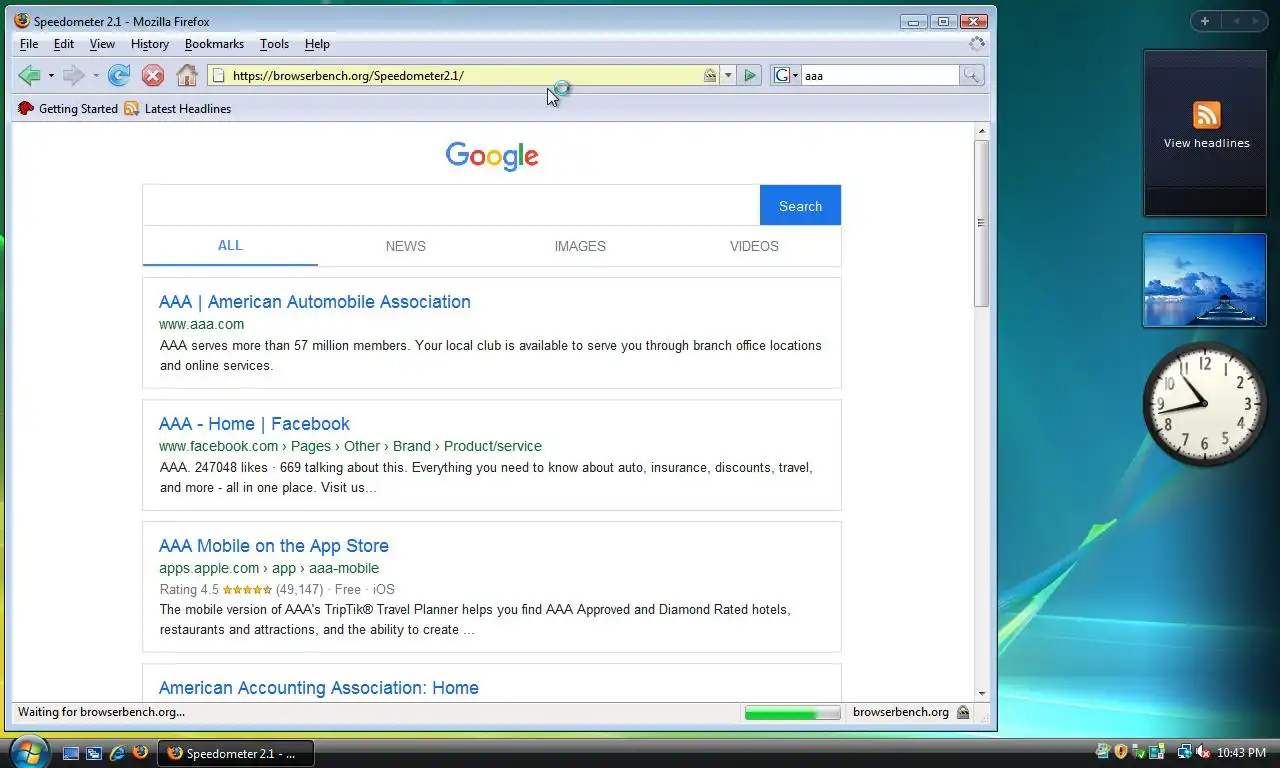Switch to the NEWS results tab
The image size is (1280, 768).
(405, 246)
